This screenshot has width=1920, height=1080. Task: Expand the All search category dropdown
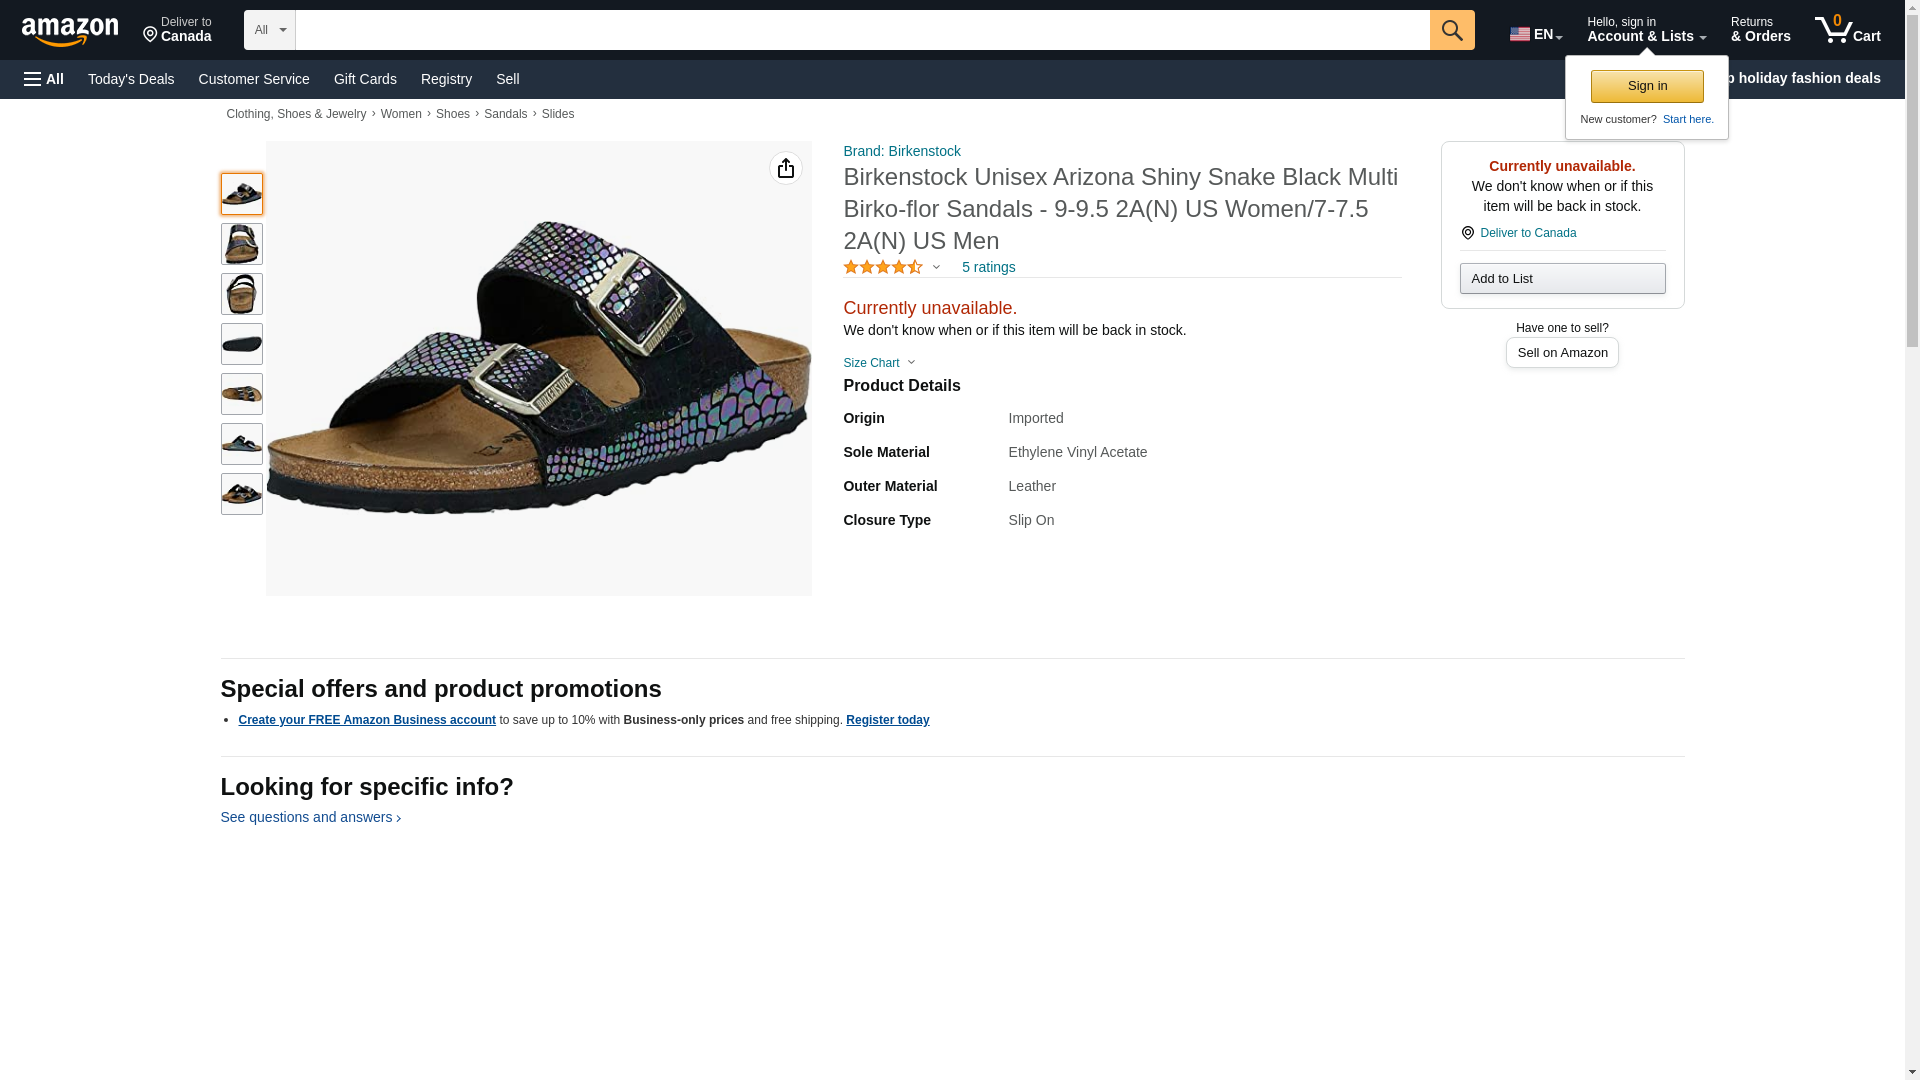coord(269,30)
